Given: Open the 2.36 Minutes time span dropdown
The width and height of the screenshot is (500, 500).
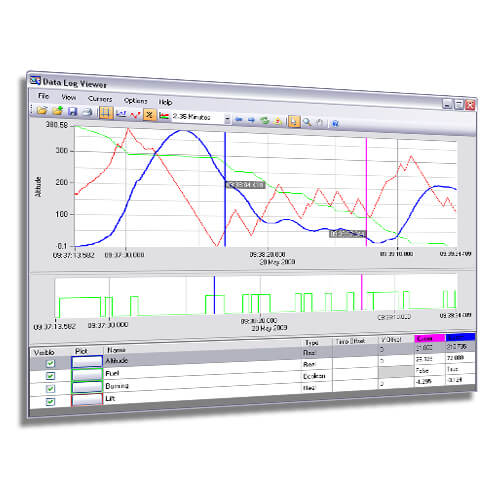Looking at the screenshot, I should pos(227,119).
